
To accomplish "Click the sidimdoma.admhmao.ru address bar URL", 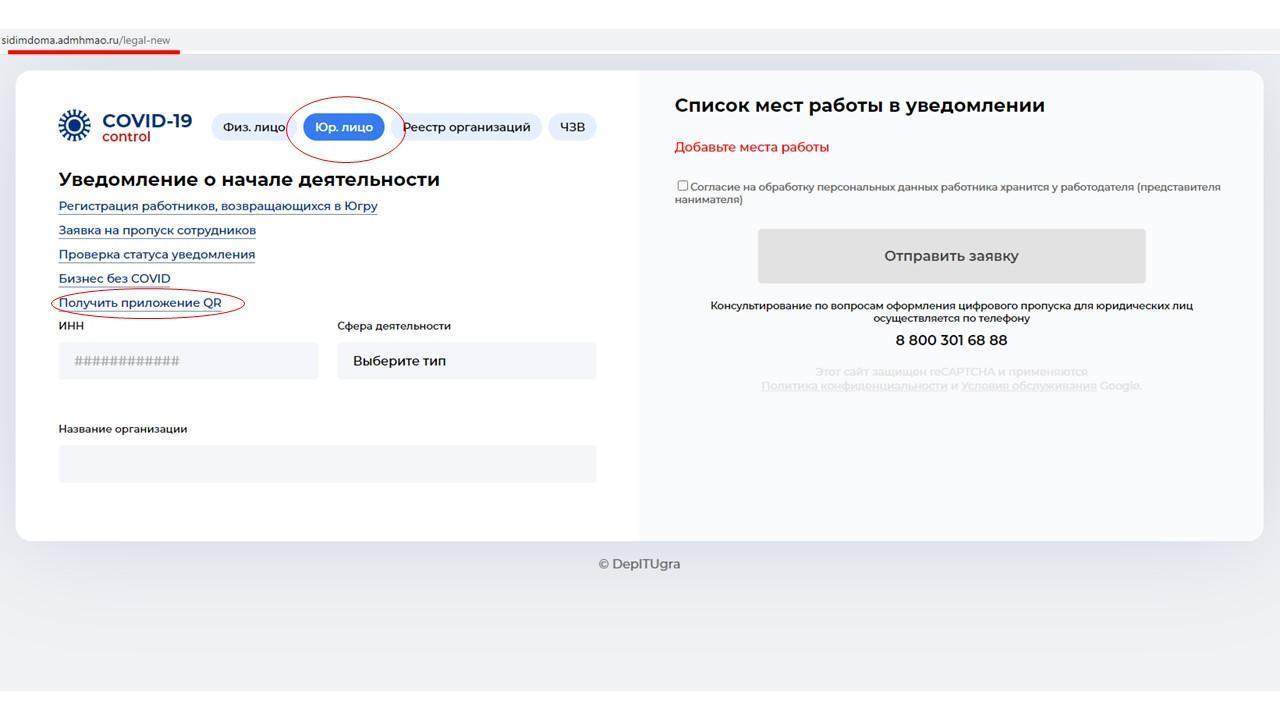I will pyautogui.click(x=86, y=41).
